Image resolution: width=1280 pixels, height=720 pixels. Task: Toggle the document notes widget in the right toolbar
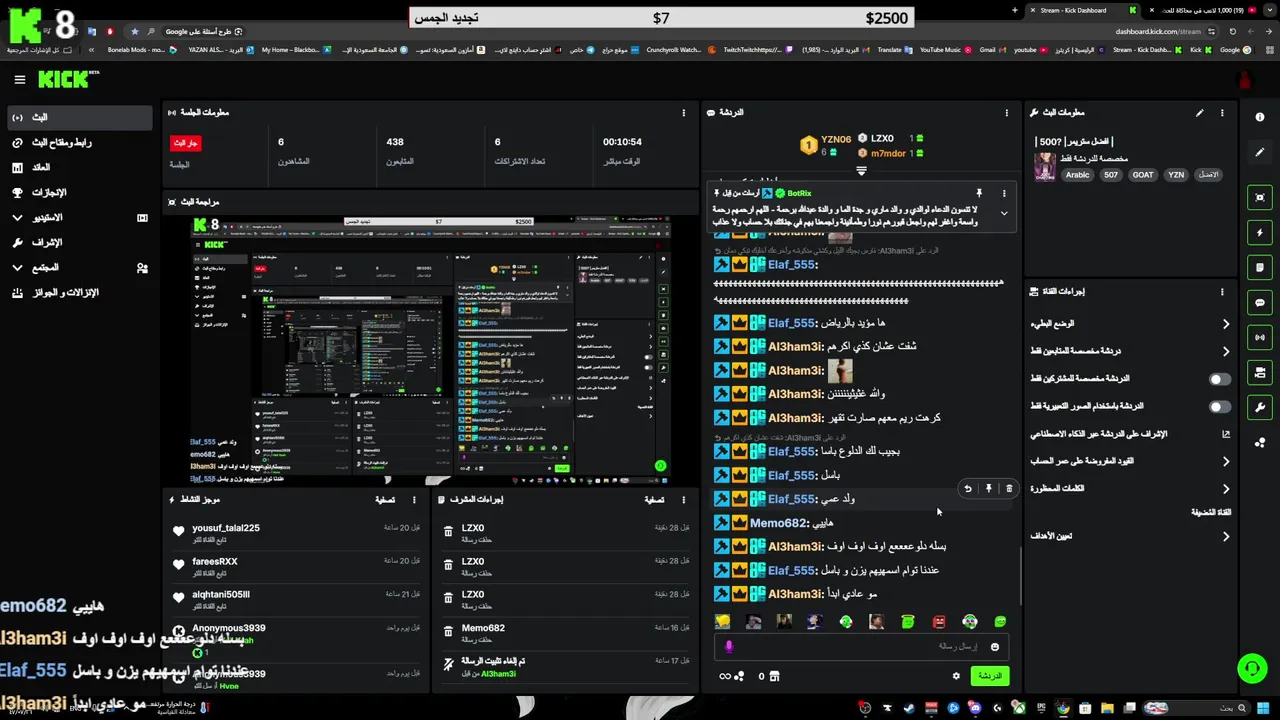pyautogui.click(x=1259, y=268)
